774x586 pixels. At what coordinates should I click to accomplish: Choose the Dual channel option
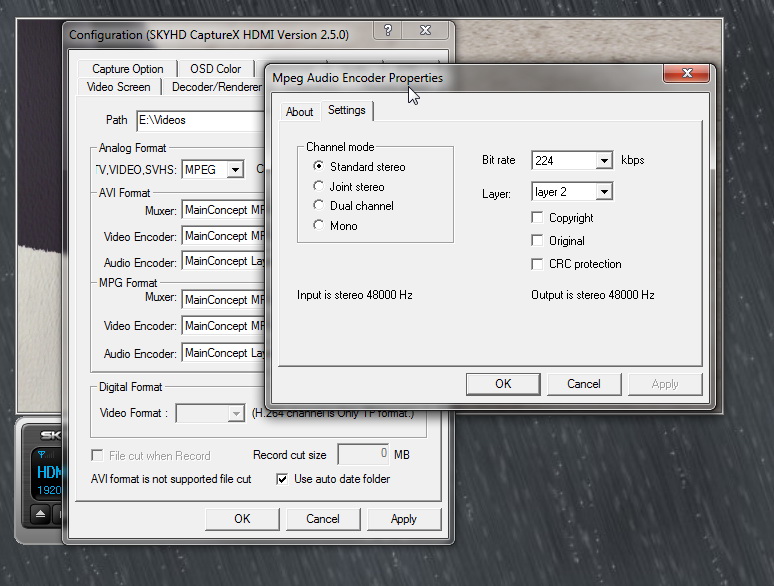319,206
